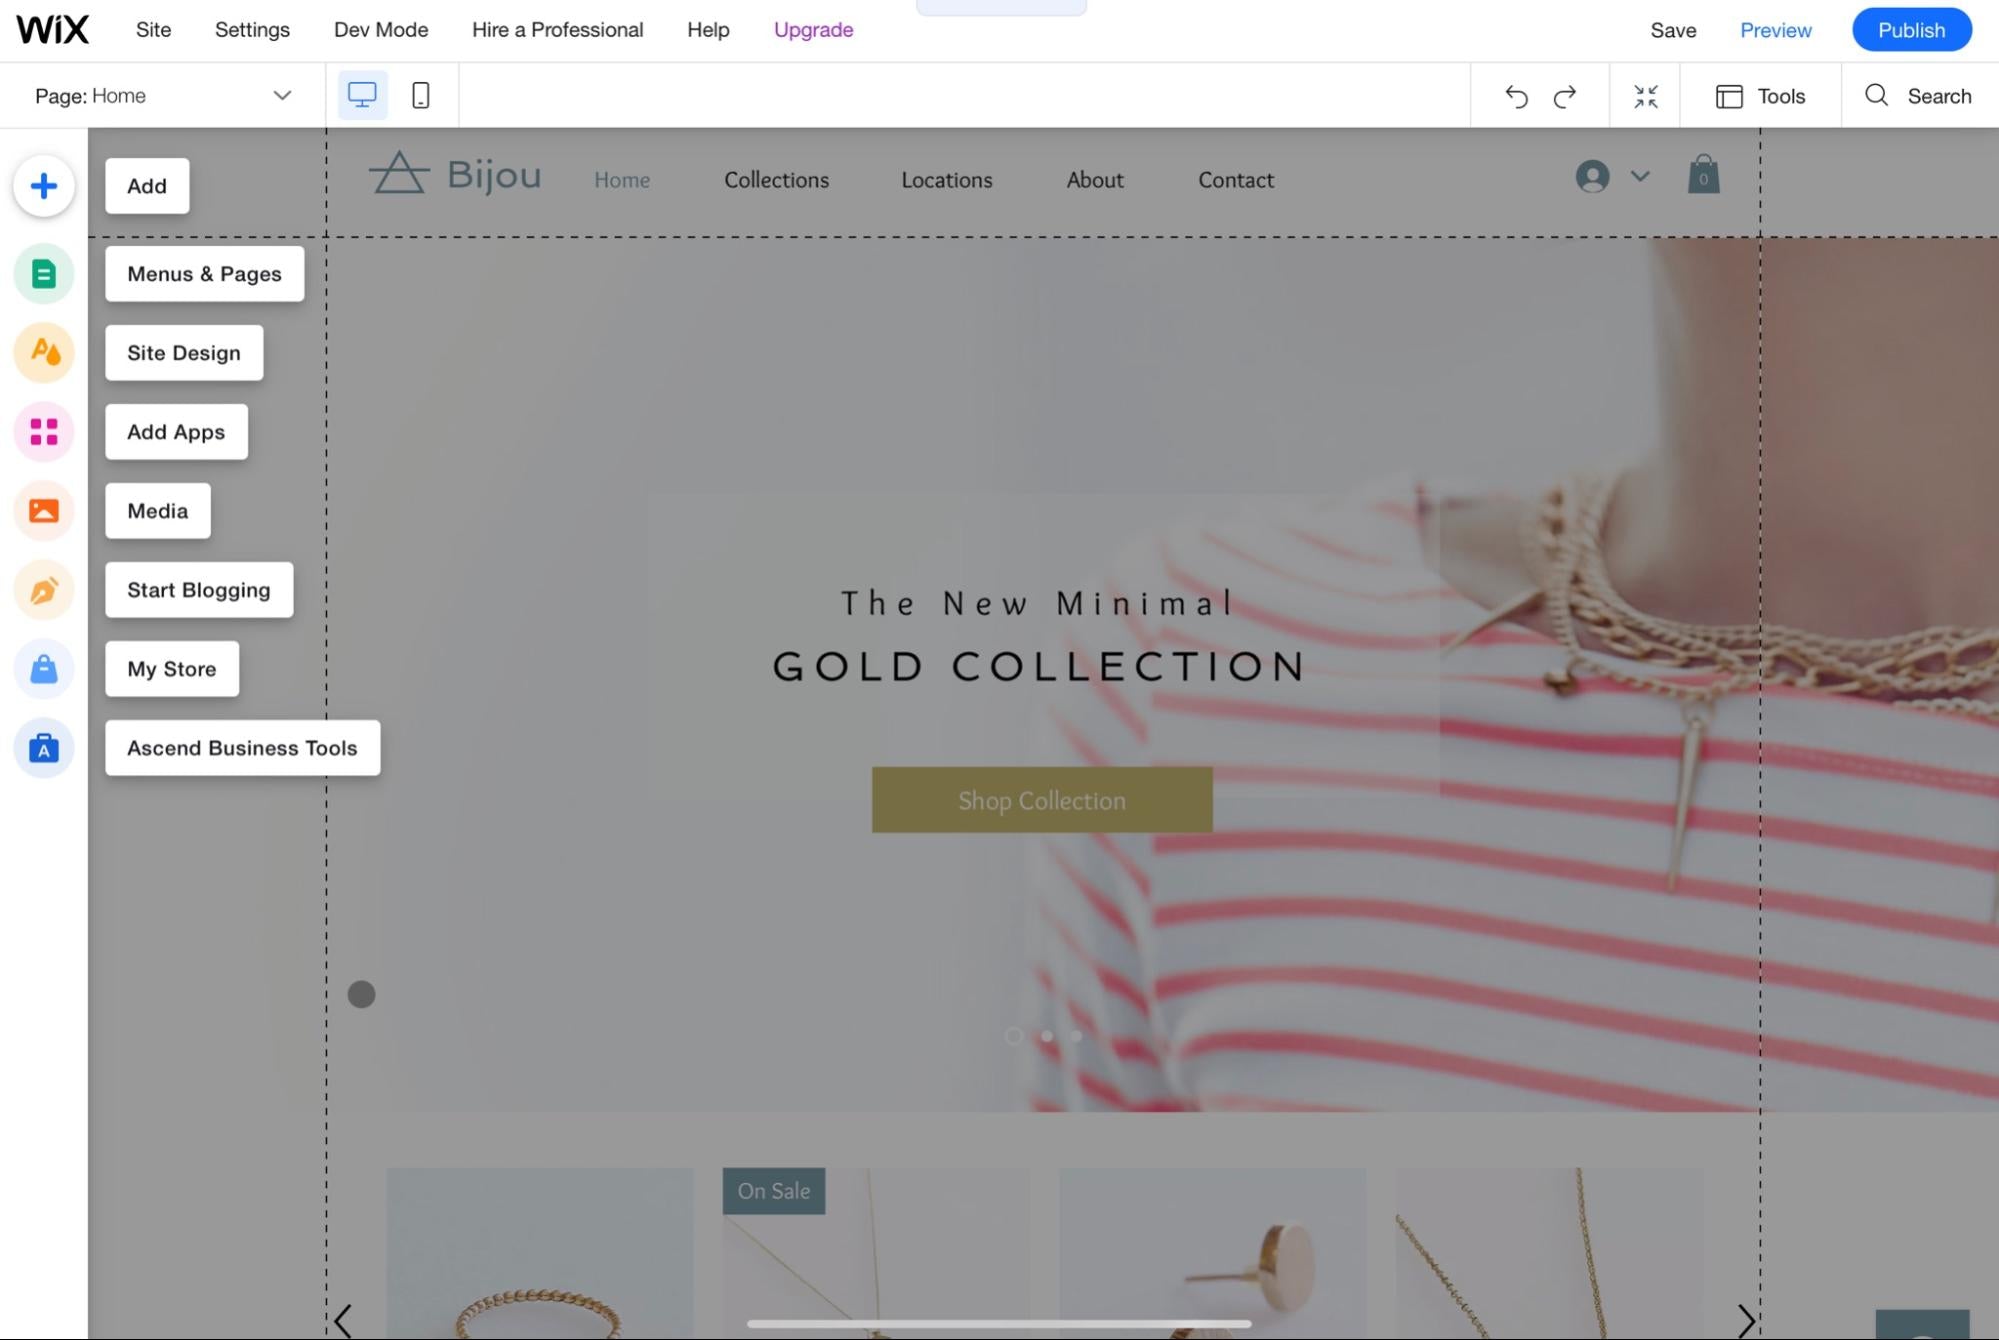This screenshot has width=1999, height=1340.
Task: Click the Dev Mode toggle option
Action: click(x=381, y=28)
